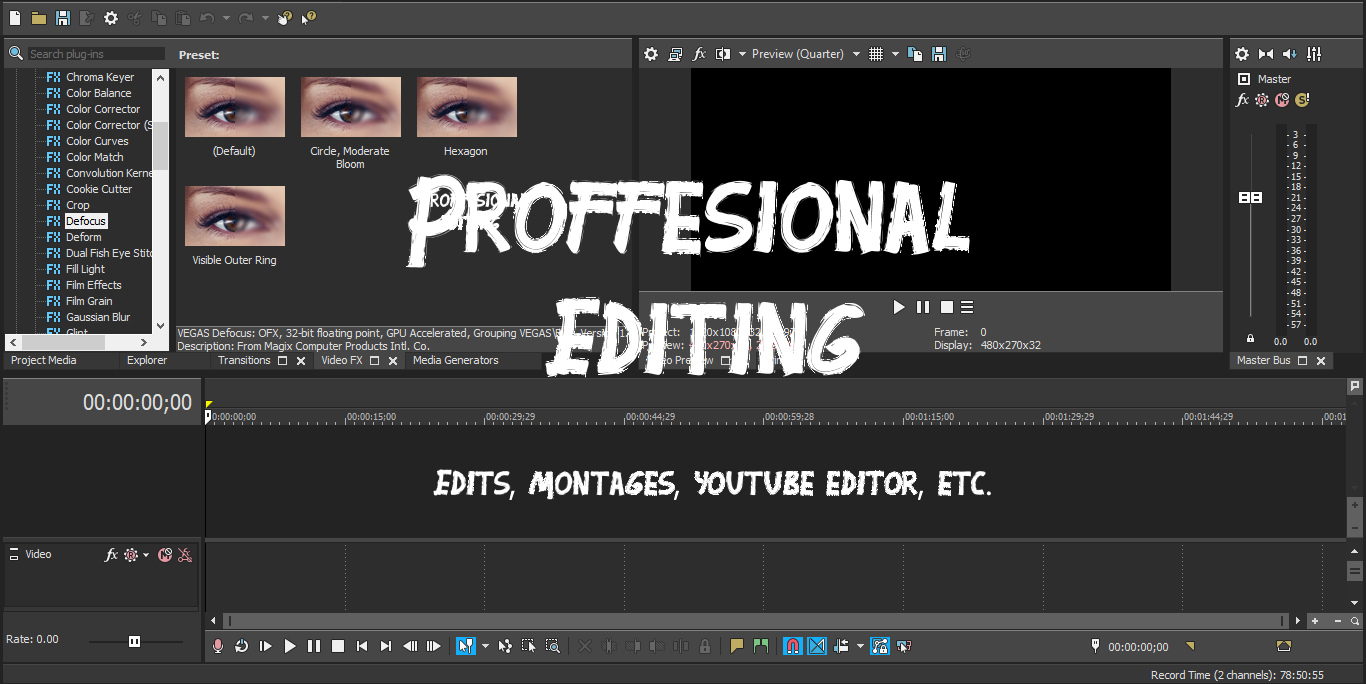Show the grid overlay in the preview

point(875,53)
